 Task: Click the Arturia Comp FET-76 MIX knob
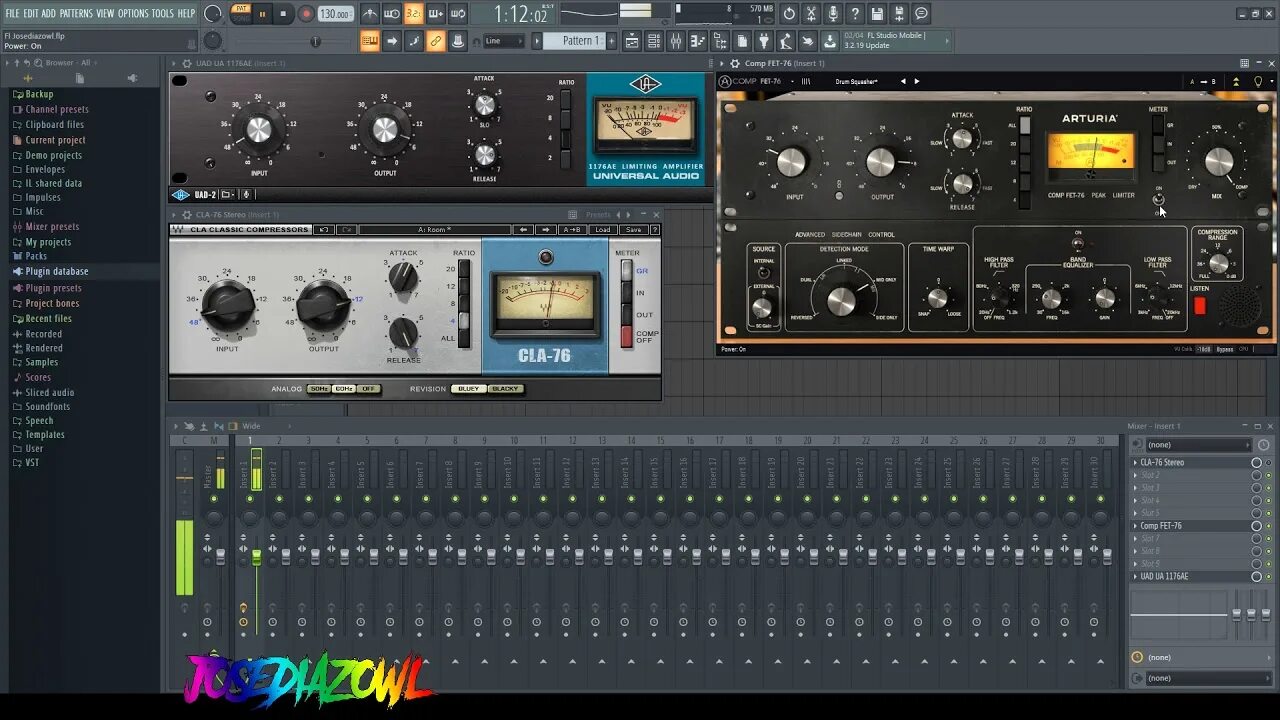(1219, 161)
